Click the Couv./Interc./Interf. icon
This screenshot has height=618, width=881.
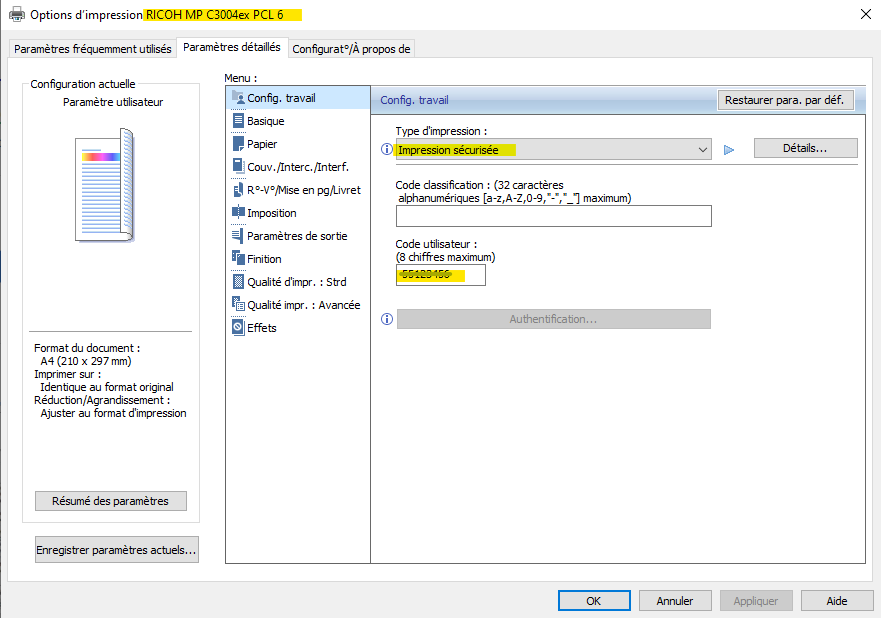pyautogui.click(x=238, y=167)
